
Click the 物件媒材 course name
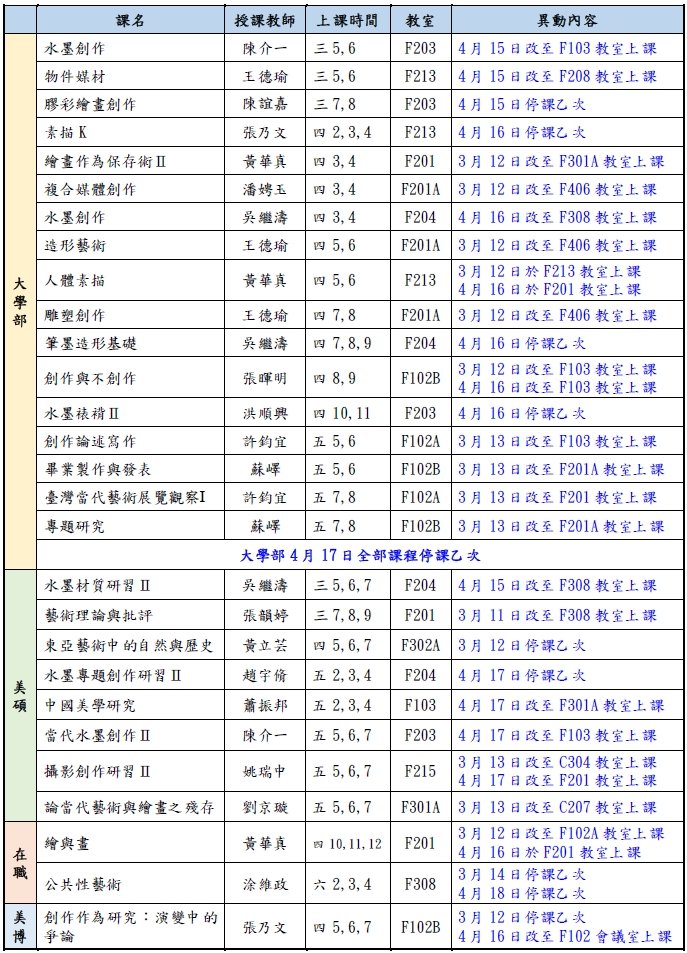[73, 76]
